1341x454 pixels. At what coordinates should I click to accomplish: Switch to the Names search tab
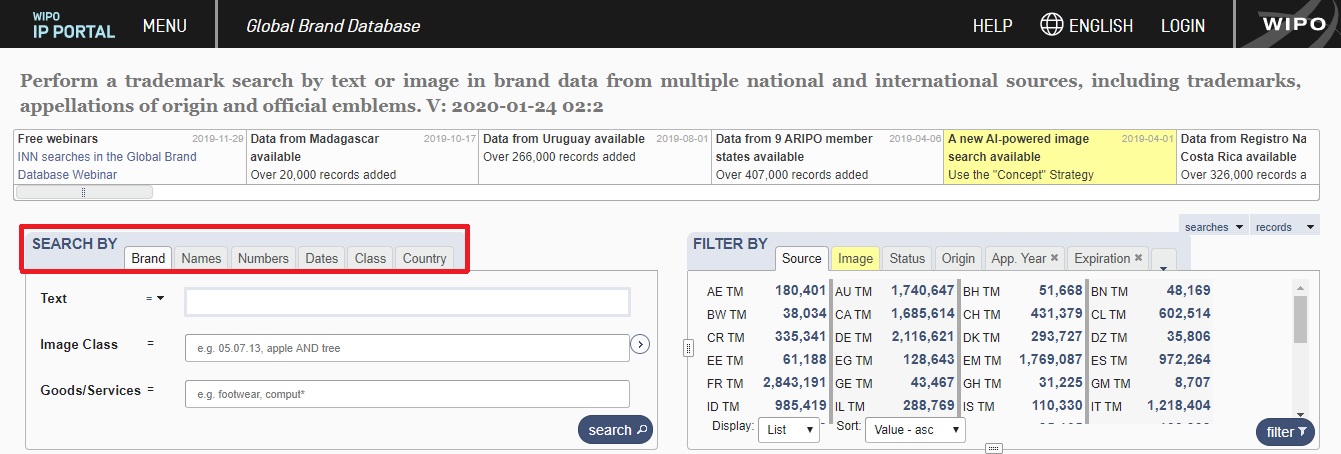(201, 258)
